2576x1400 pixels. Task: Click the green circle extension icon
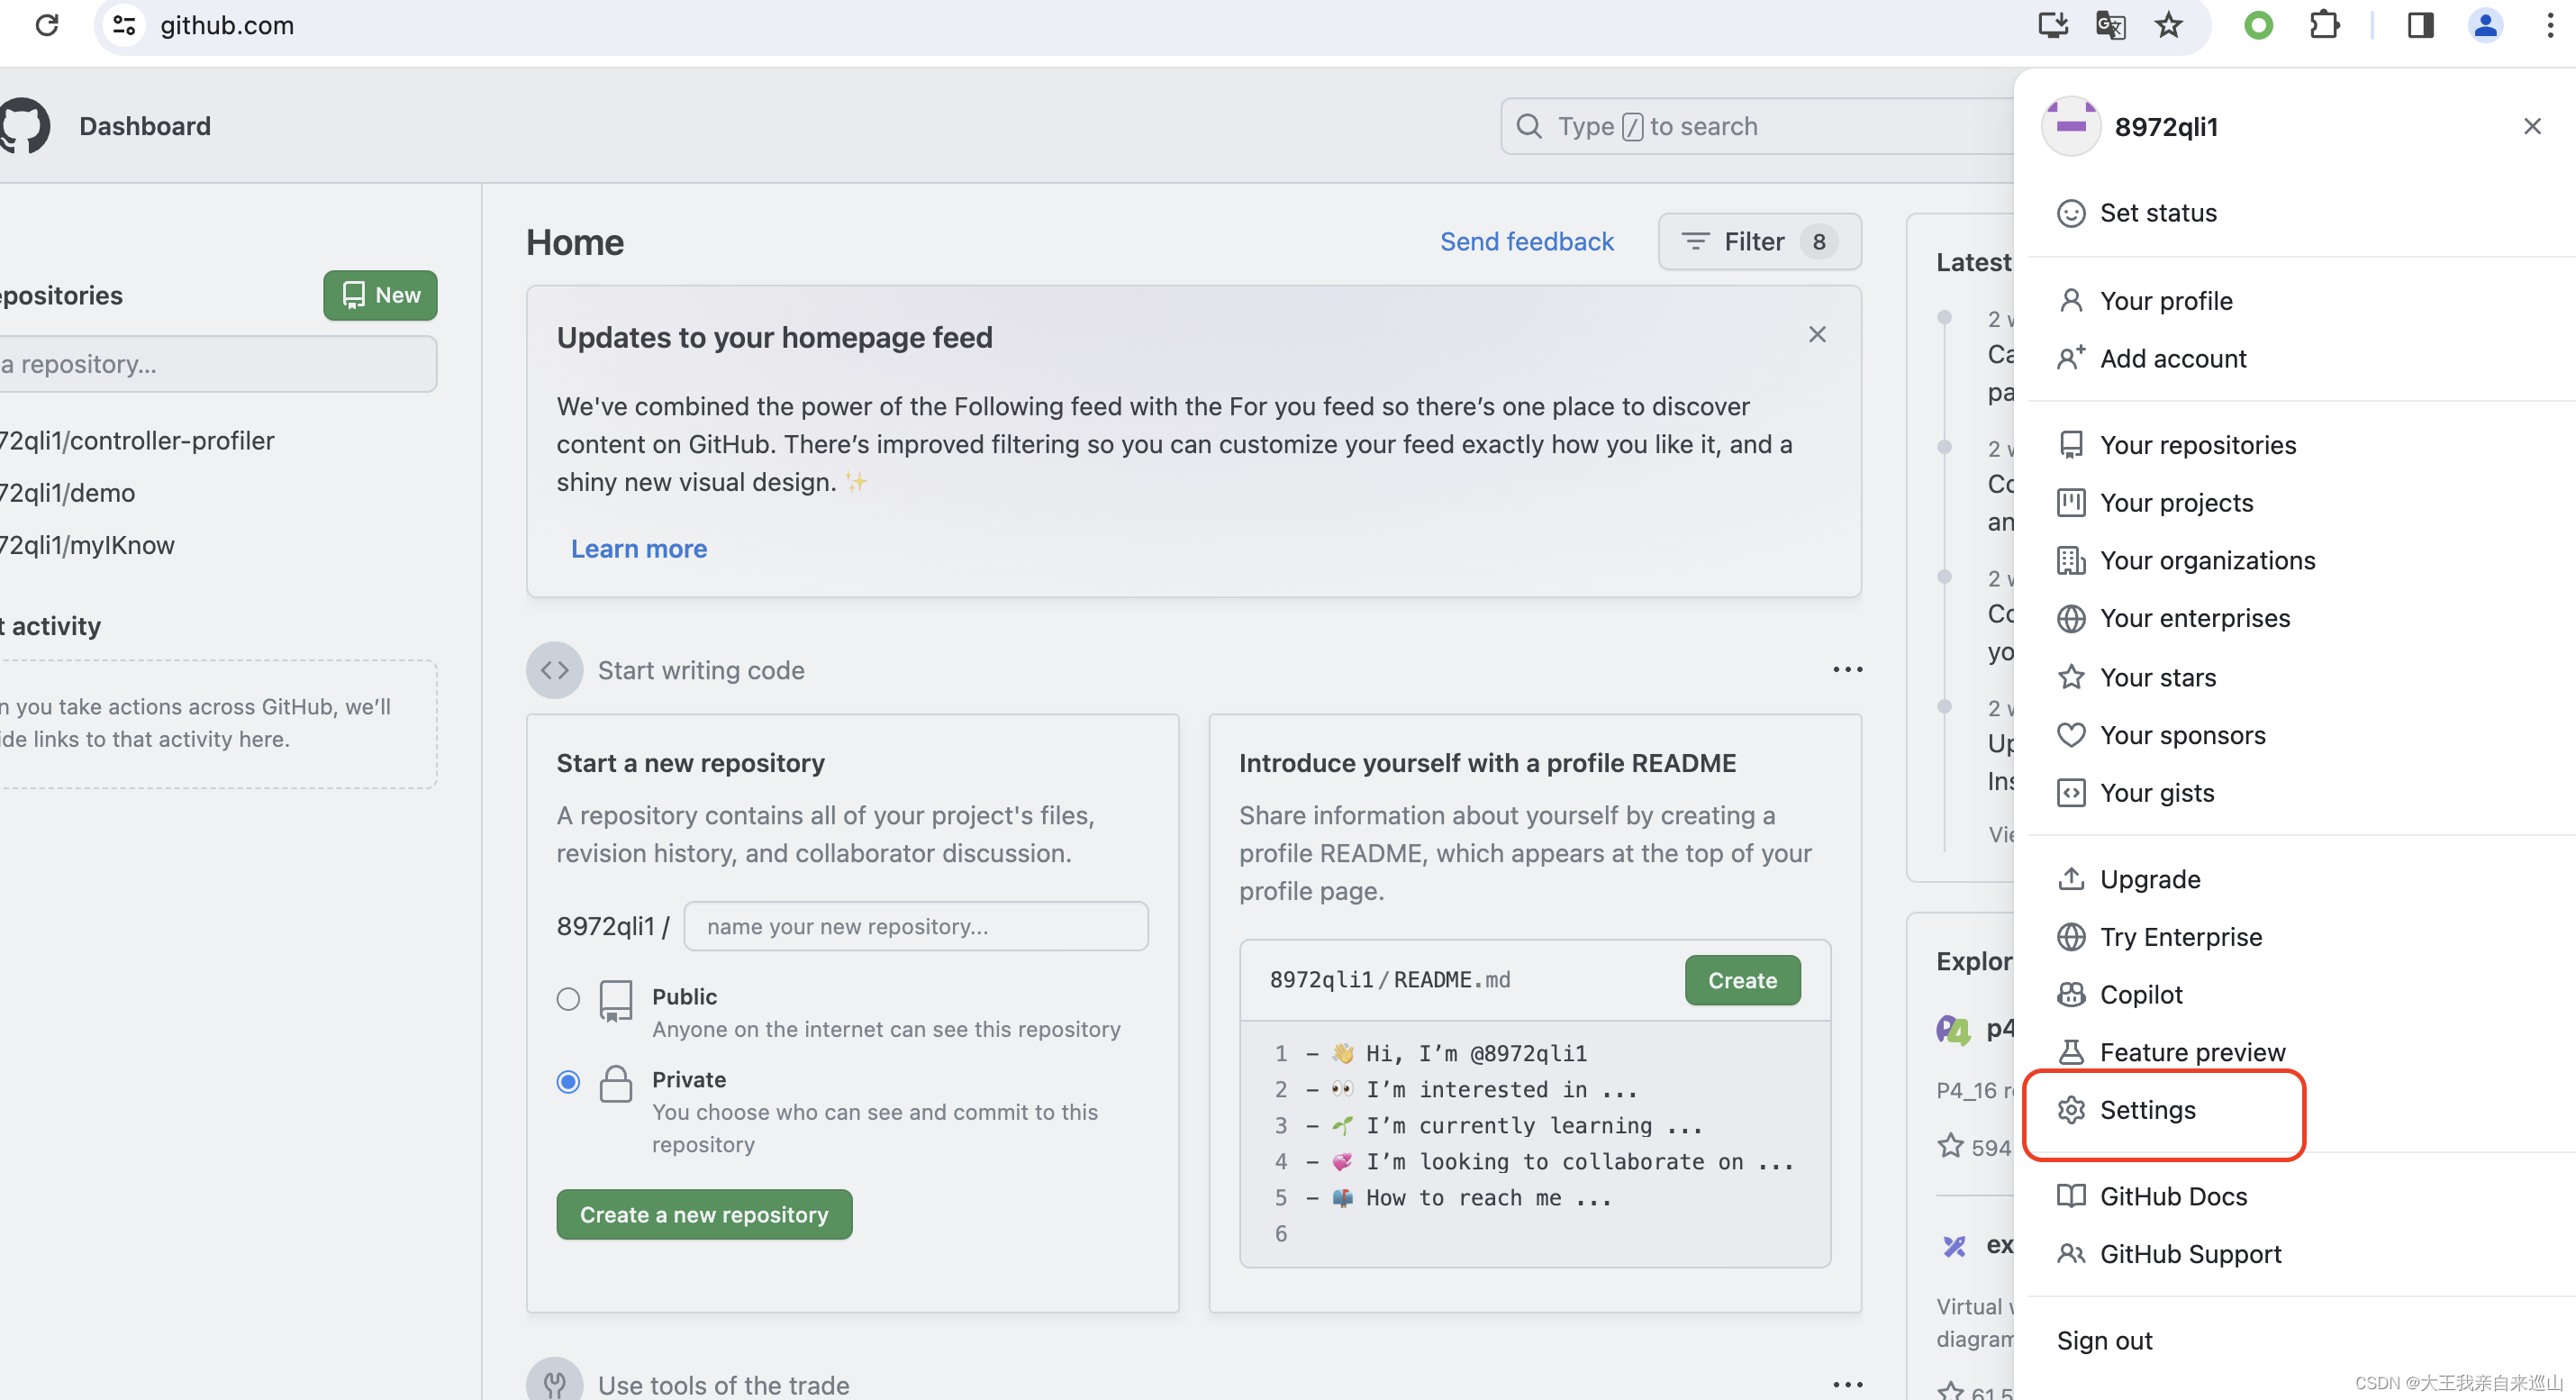(x=2258, y=25)
